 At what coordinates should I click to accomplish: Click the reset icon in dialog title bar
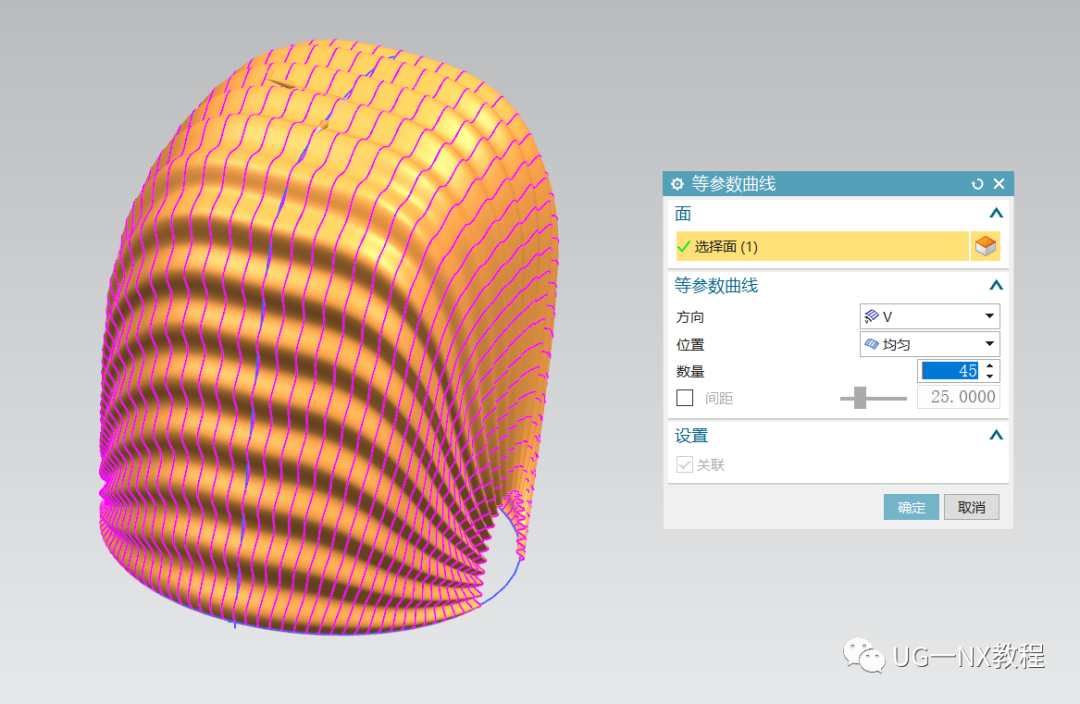coord(978,184)
